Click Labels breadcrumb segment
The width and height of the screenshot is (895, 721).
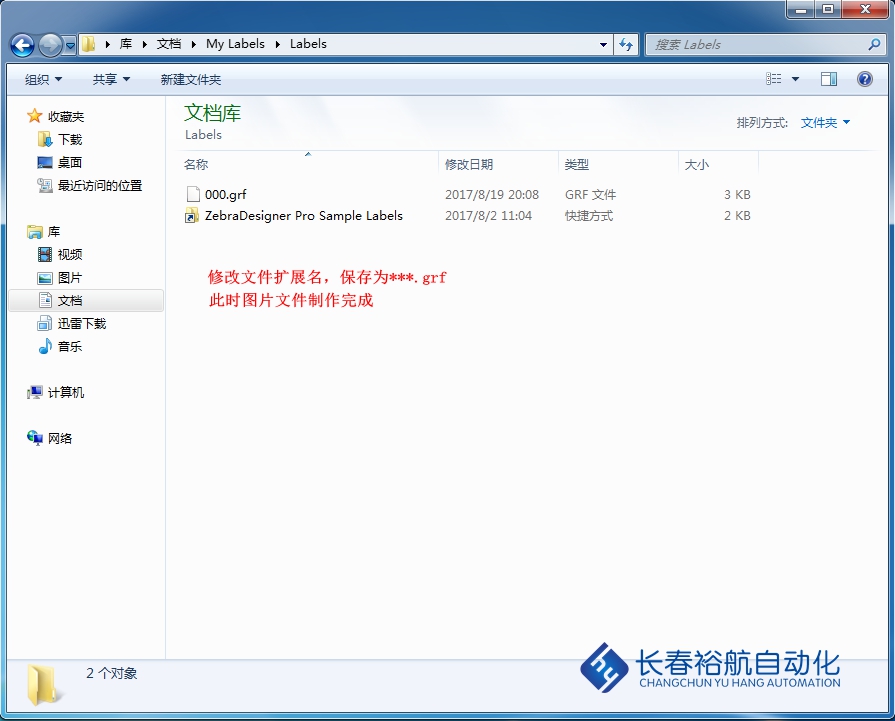(308, 44)
